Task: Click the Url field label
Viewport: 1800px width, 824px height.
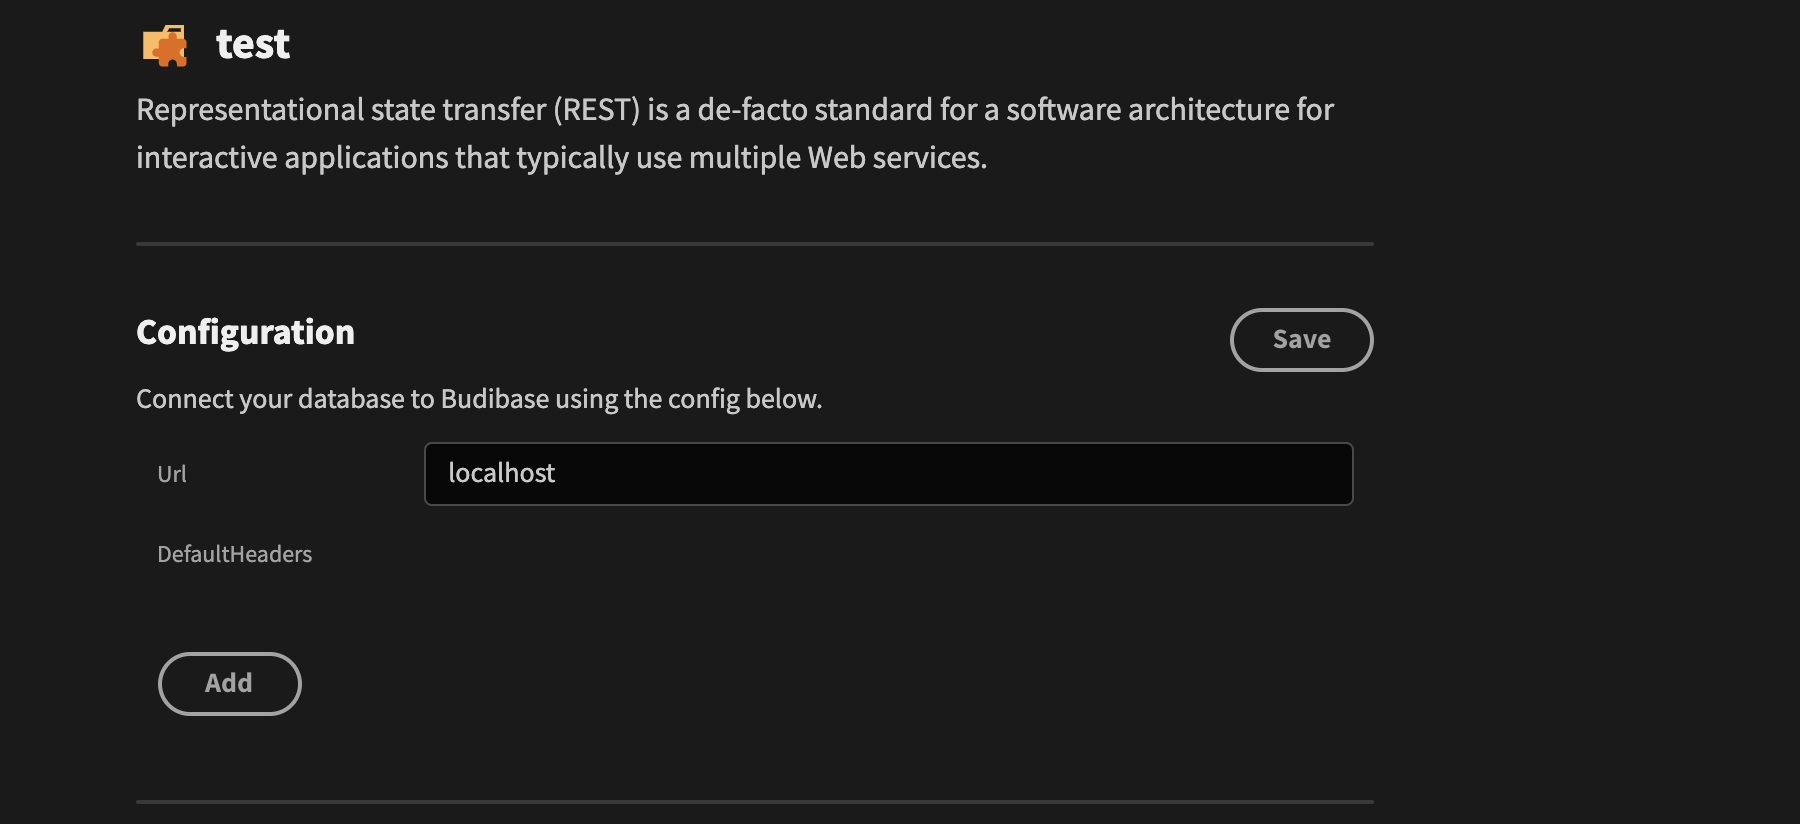Action: (172, 474)
